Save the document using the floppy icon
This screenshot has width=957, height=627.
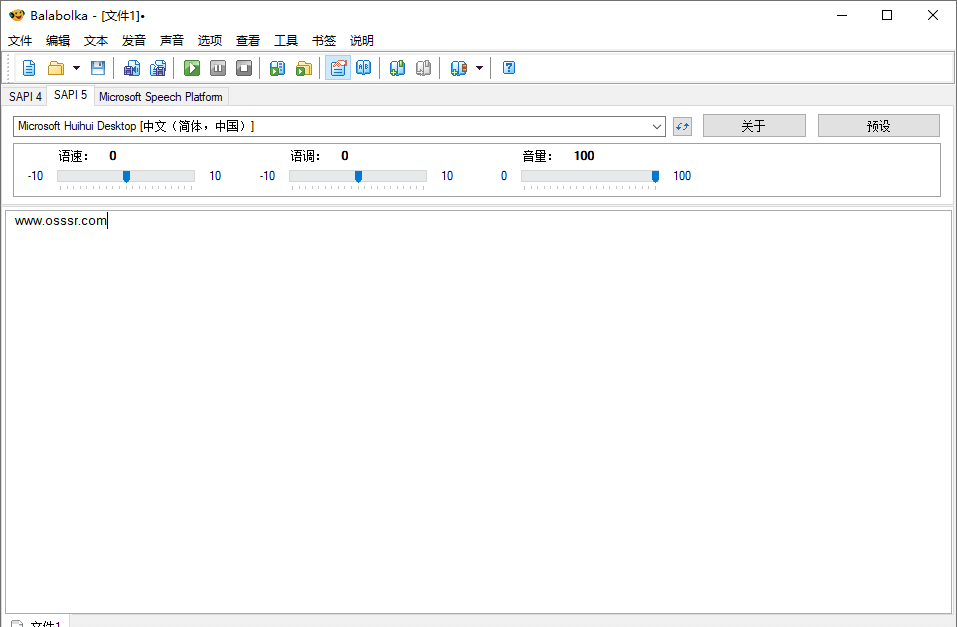click(x=98, y=68)
